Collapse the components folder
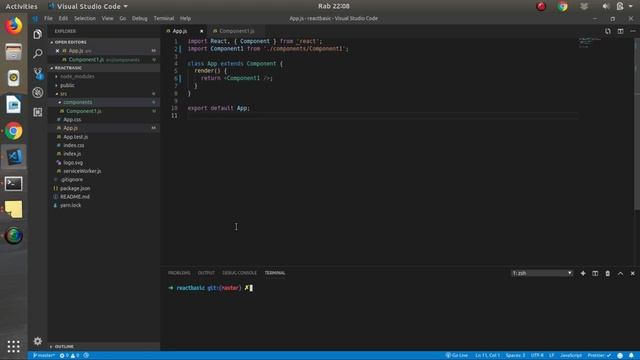 pyautogui.click(x=78, y=102)
